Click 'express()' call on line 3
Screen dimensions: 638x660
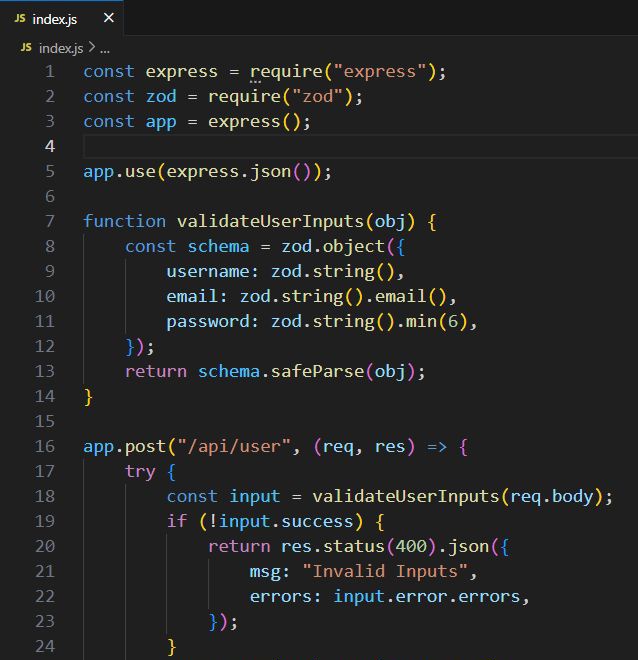pos(254,122)
